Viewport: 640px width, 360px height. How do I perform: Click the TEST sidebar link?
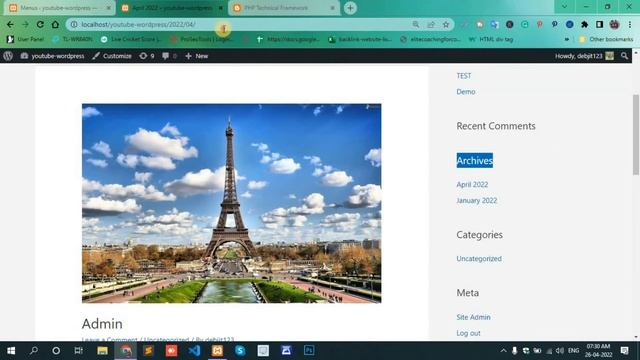tap(464, 76)
